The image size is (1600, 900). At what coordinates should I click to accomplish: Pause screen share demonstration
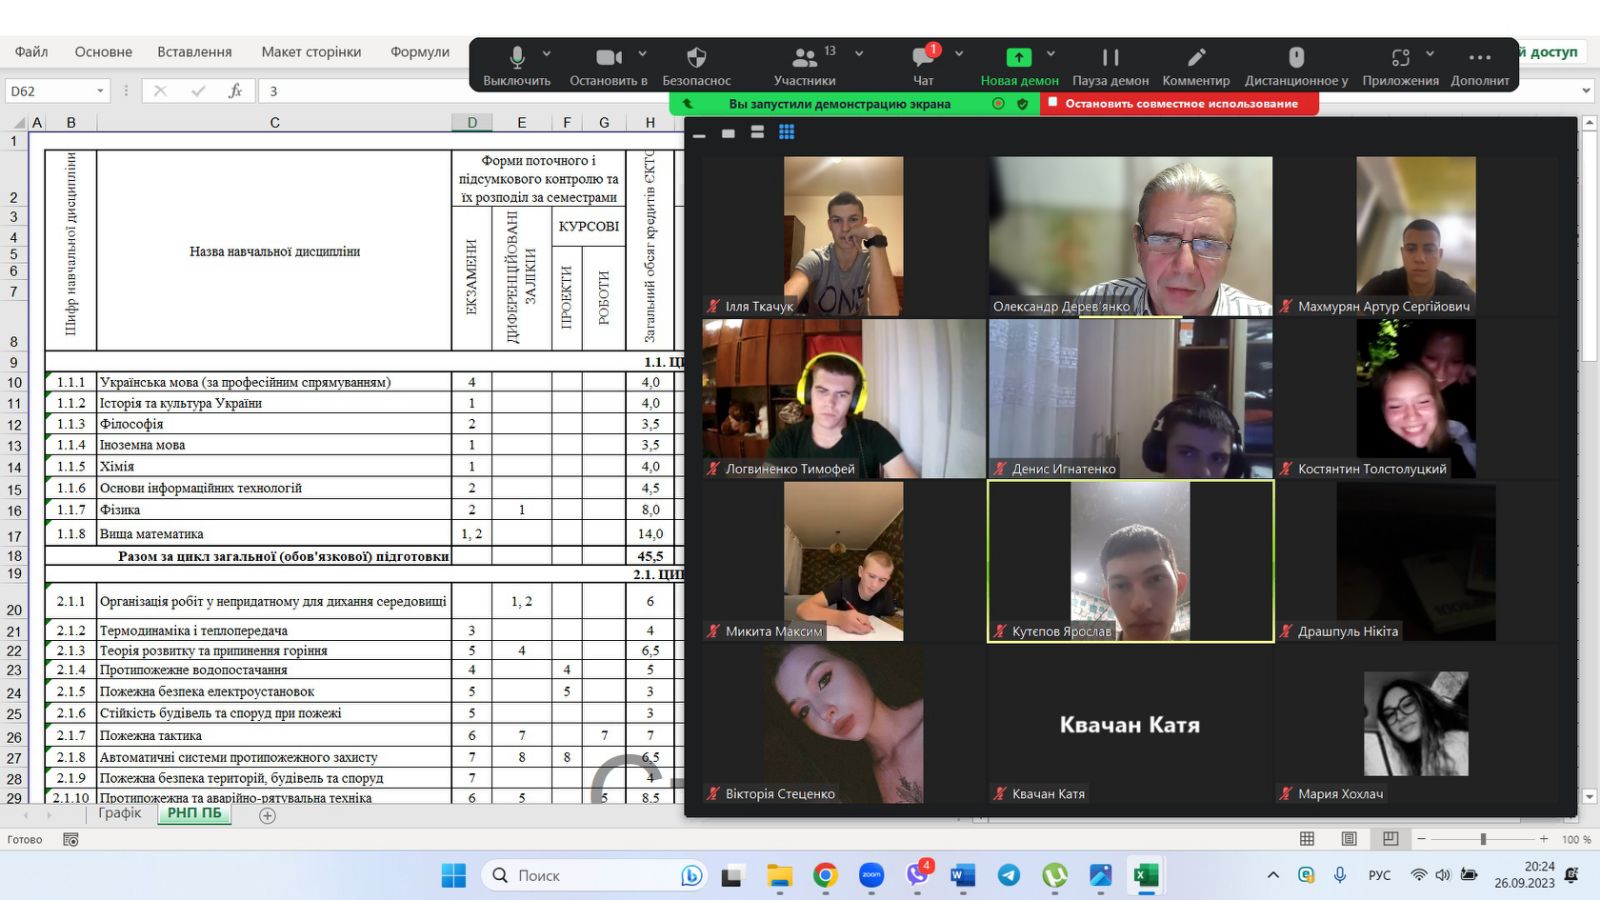[1110, 58]
